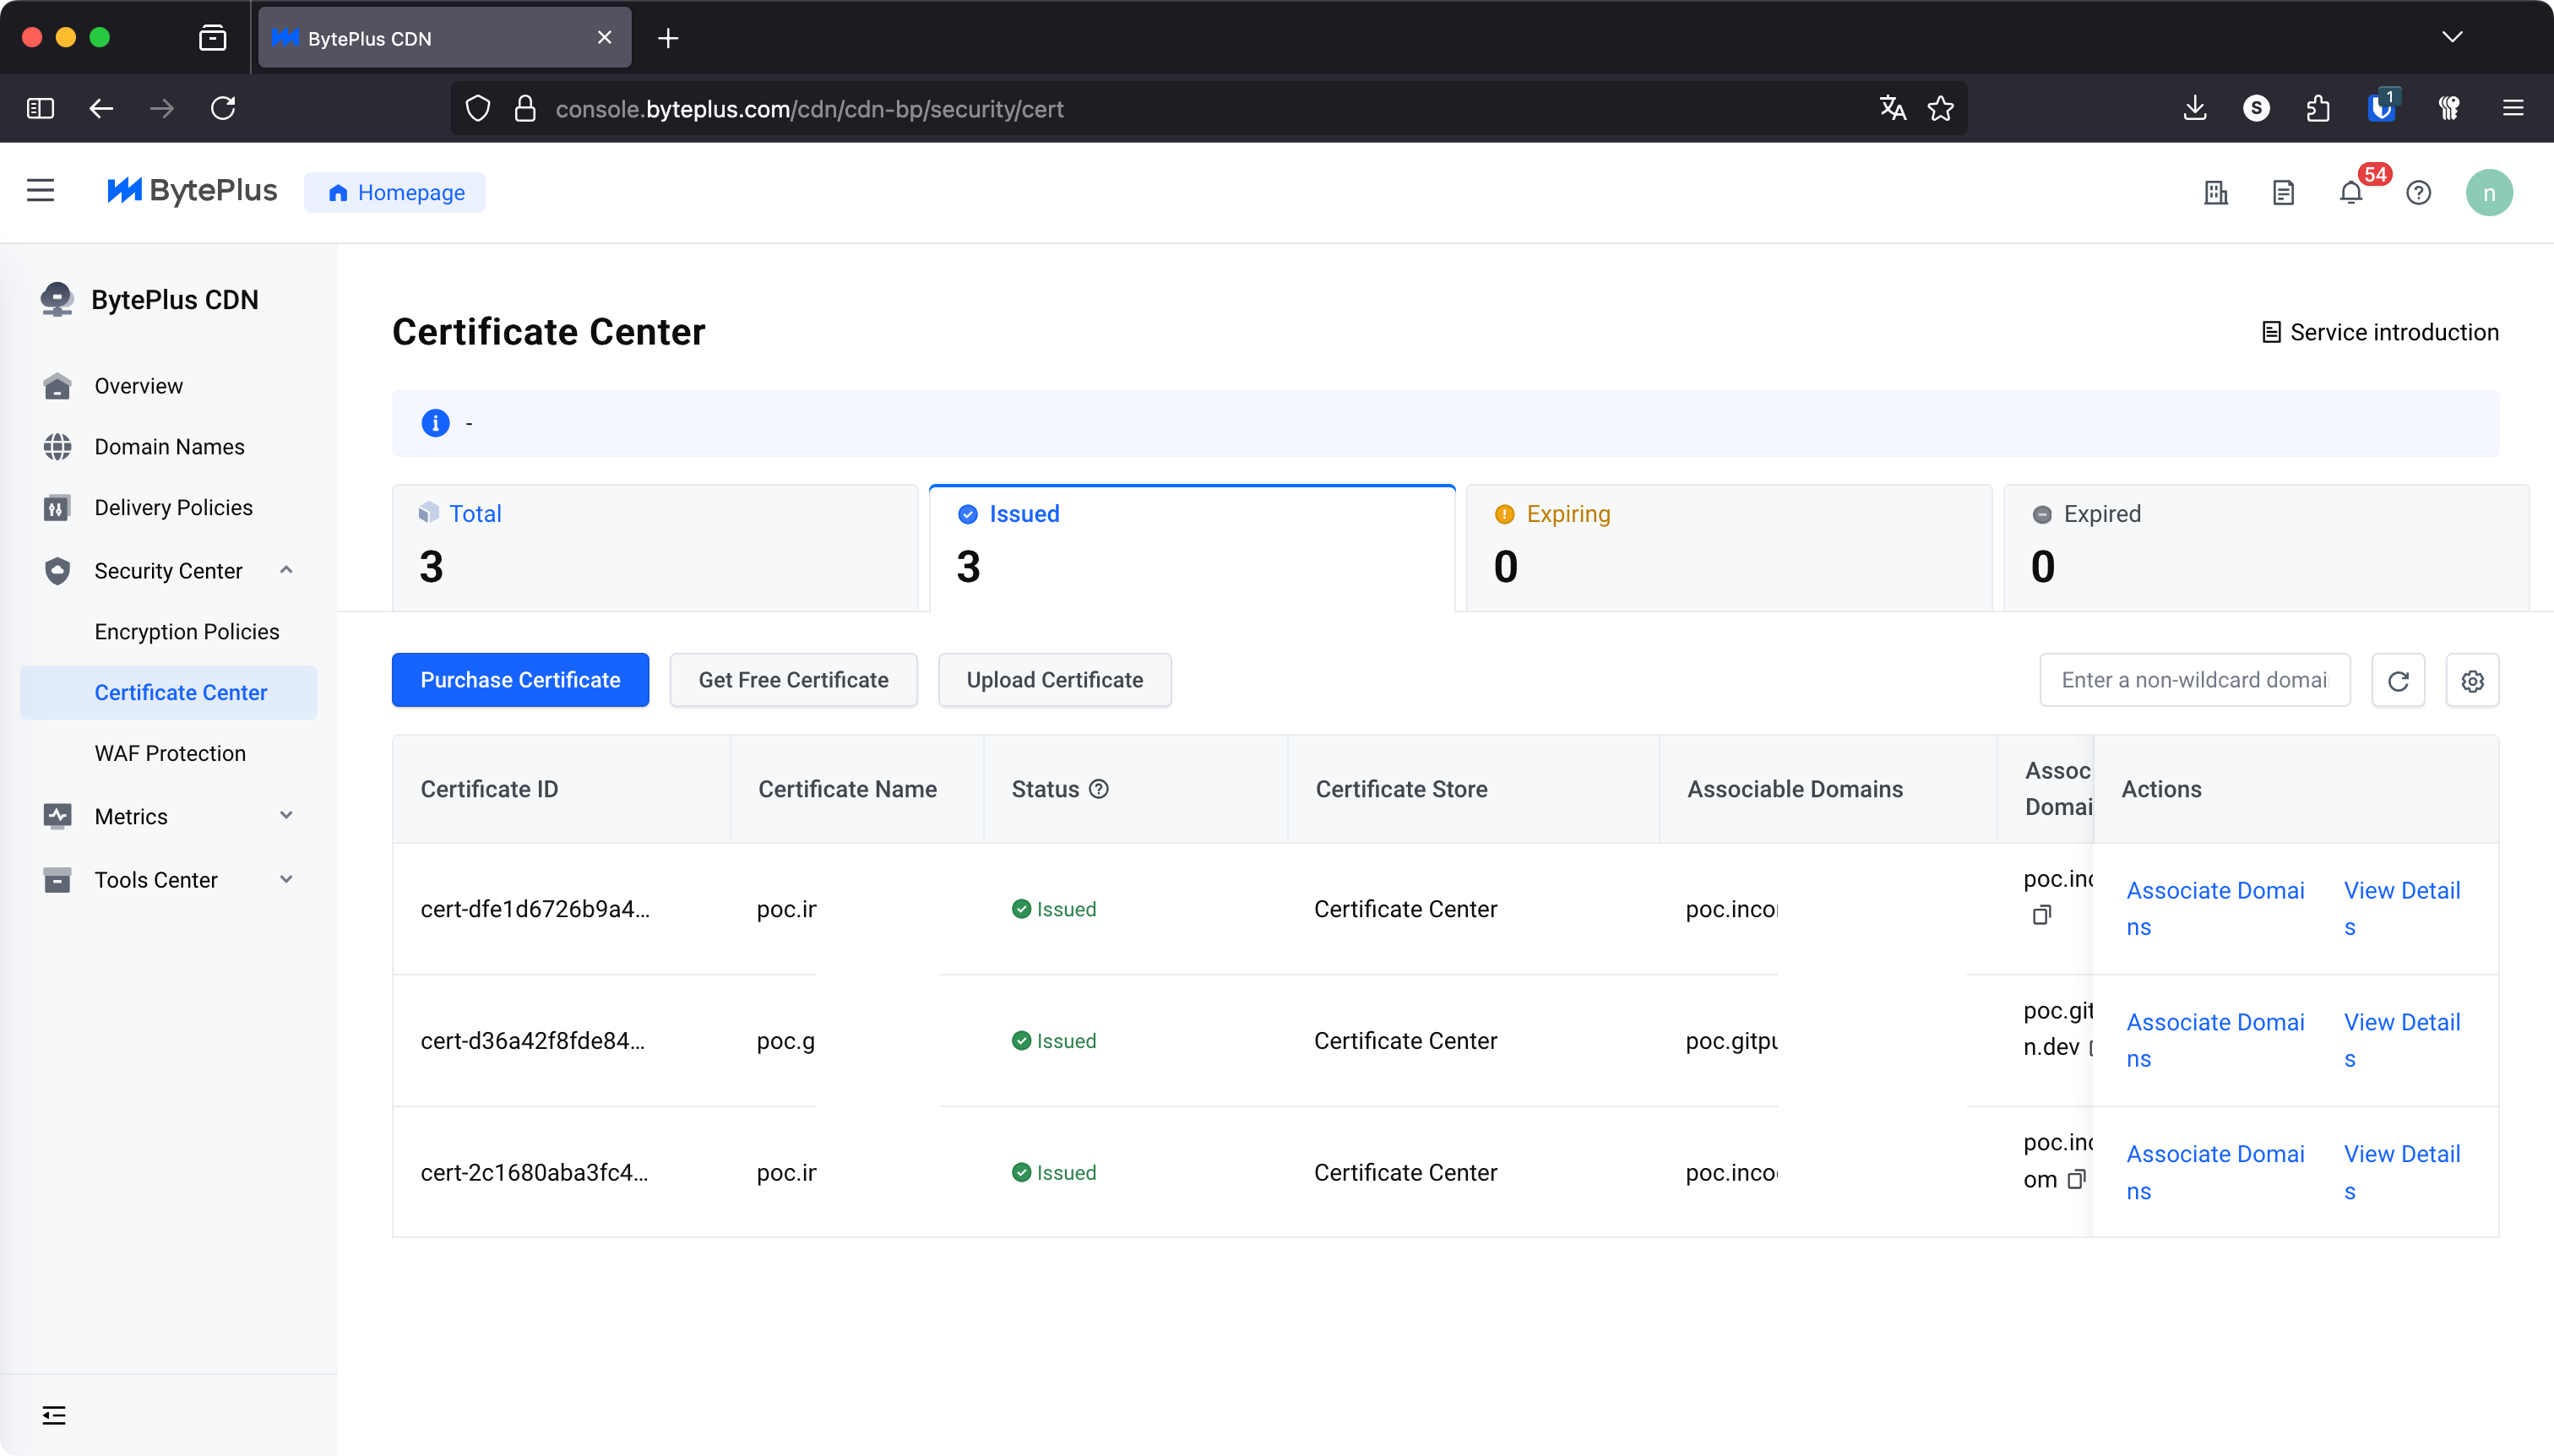Select the Issued certificates tab
The height and width of the screenshot is (1456, 2554).
tap(1192, 548)
